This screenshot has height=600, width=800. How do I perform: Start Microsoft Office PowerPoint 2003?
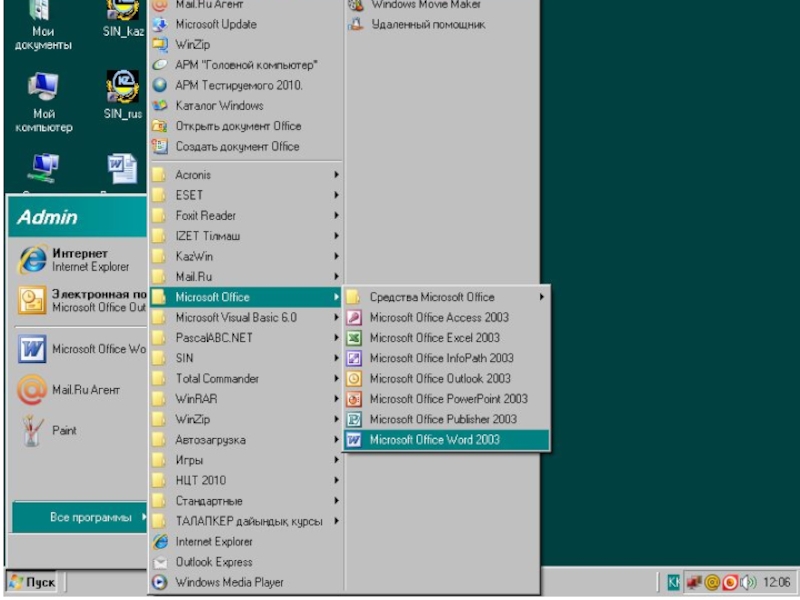coord(446,399)
